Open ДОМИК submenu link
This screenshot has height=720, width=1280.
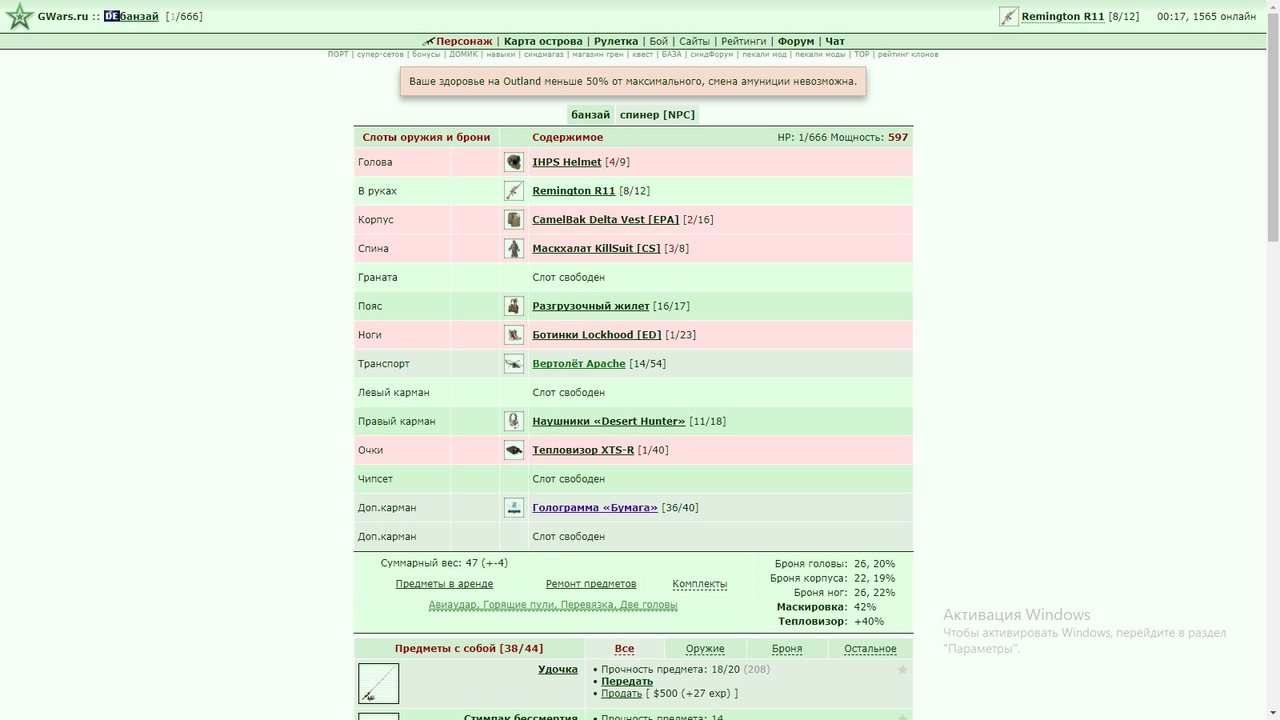click(463, 54)
